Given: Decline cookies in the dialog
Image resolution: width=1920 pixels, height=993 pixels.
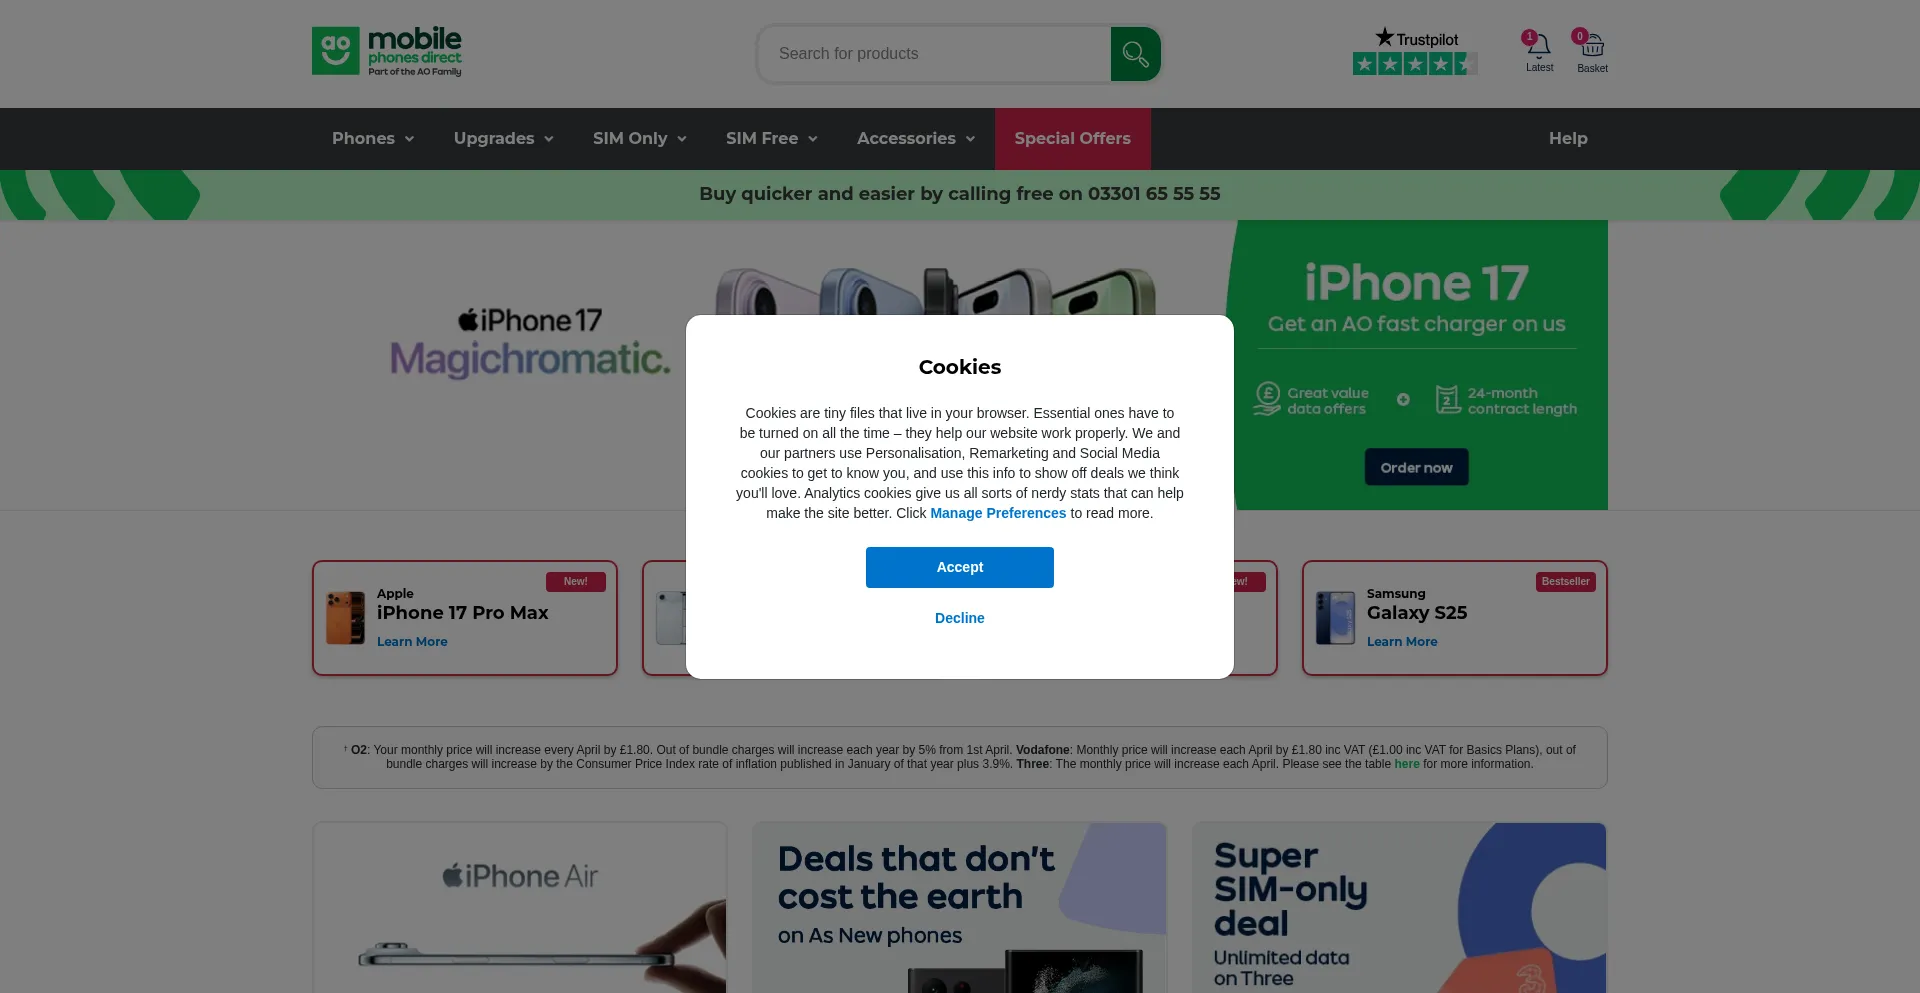Looking at the screenshot, I should (x=960, y=618).
